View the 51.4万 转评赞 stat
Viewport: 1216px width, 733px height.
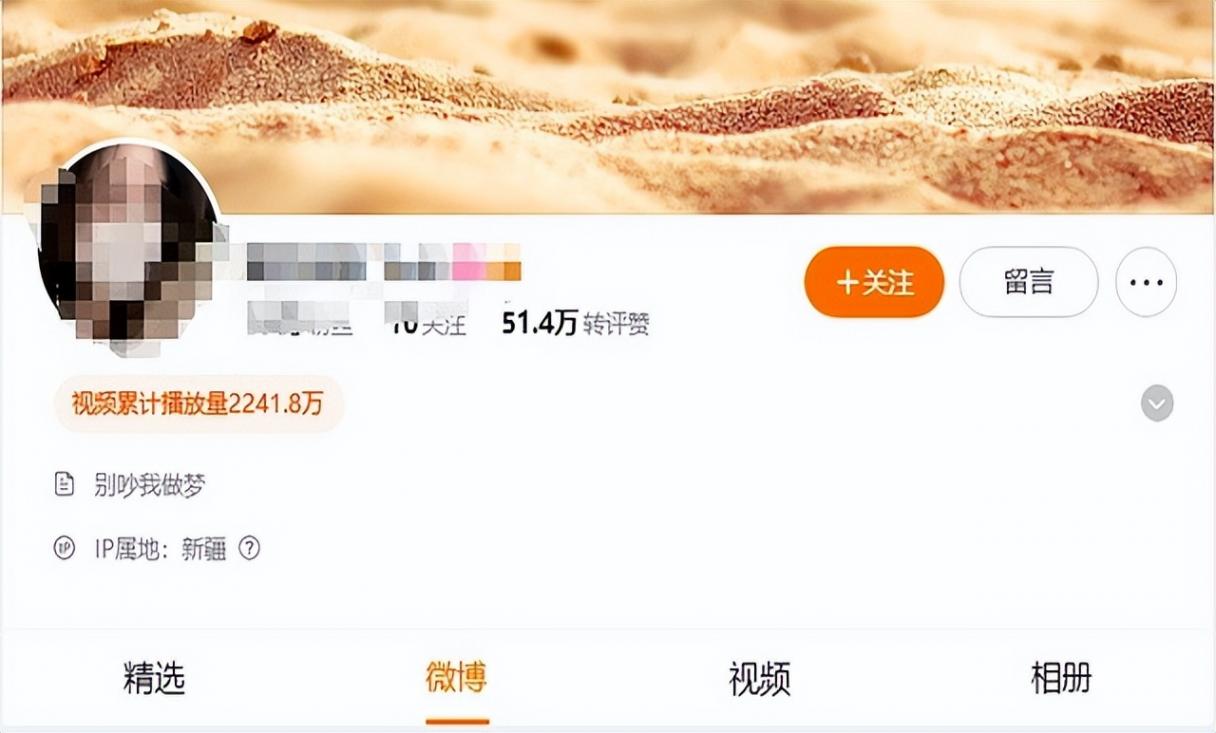[575, 324]
